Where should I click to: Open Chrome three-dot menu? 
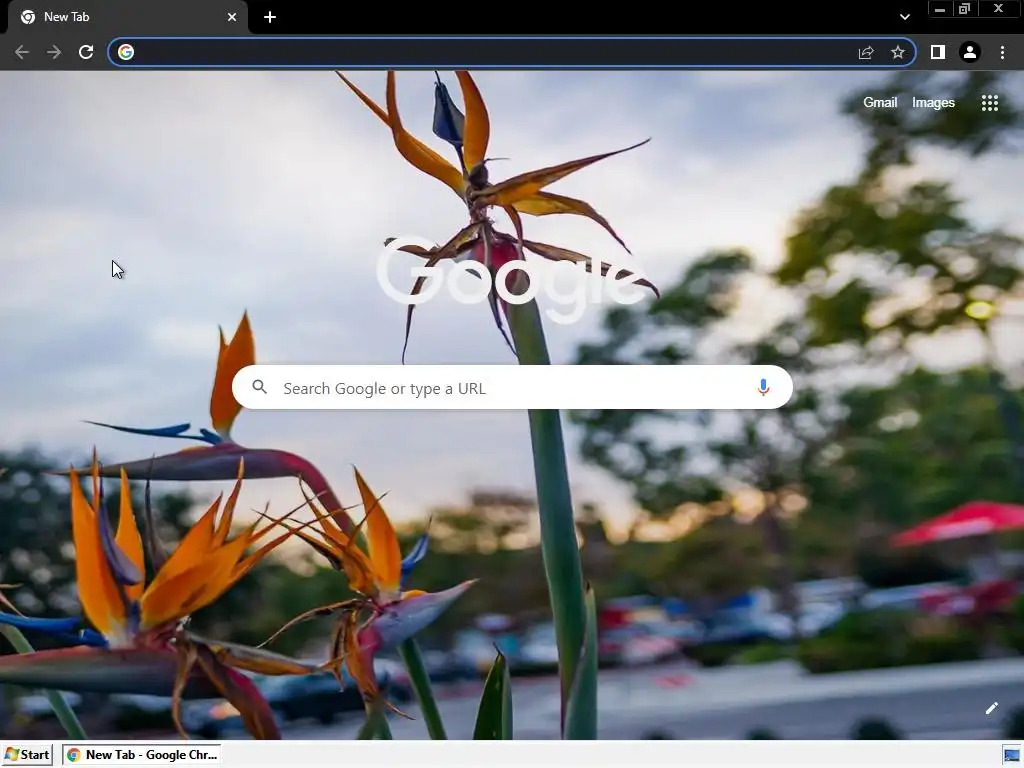click(x=1002, y=52)
